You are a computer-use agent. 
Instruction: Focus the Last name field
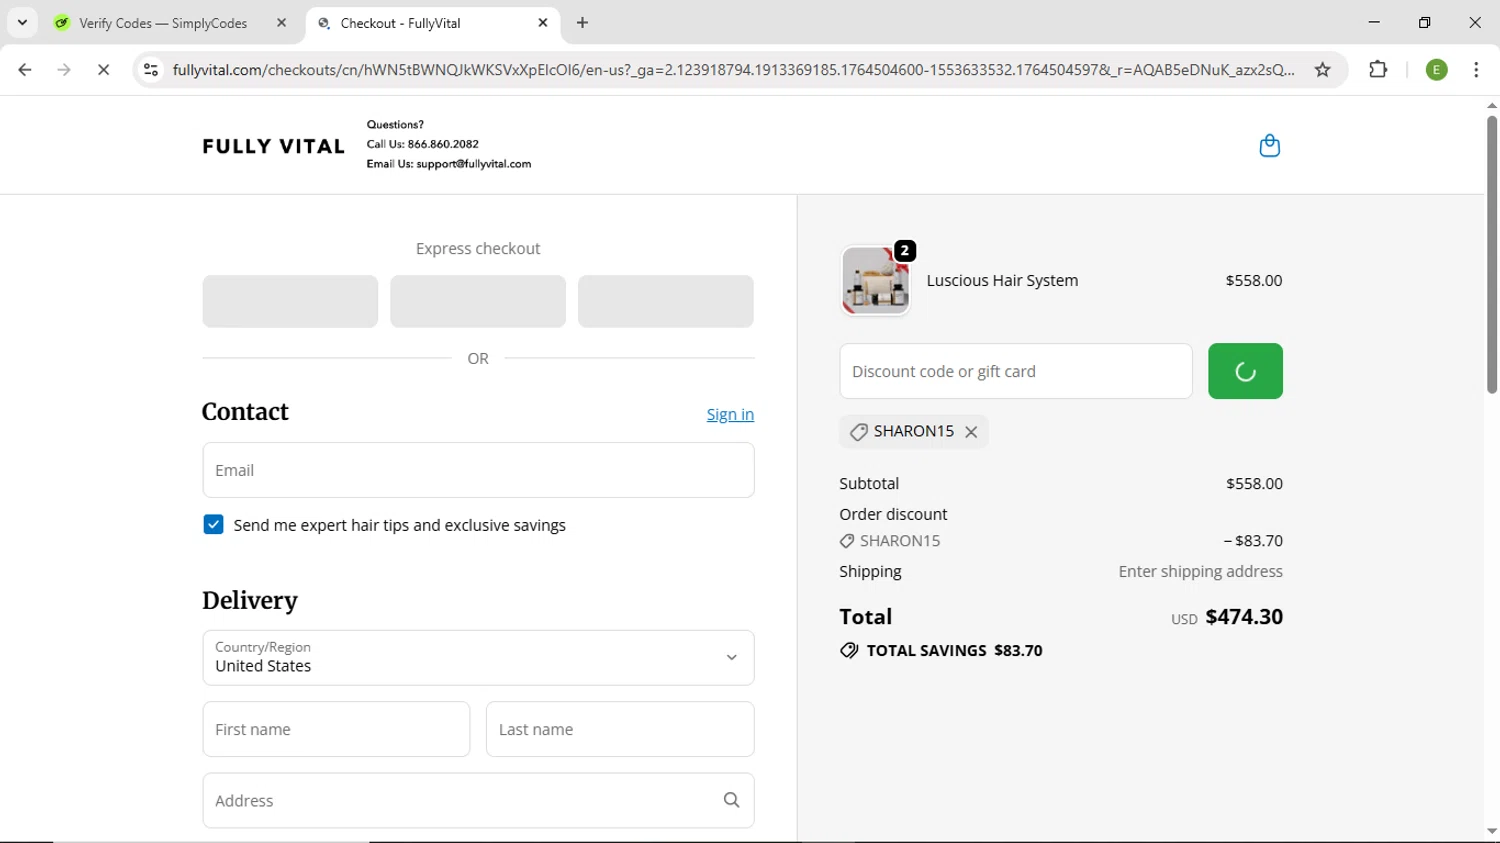[x=620, y=729]
